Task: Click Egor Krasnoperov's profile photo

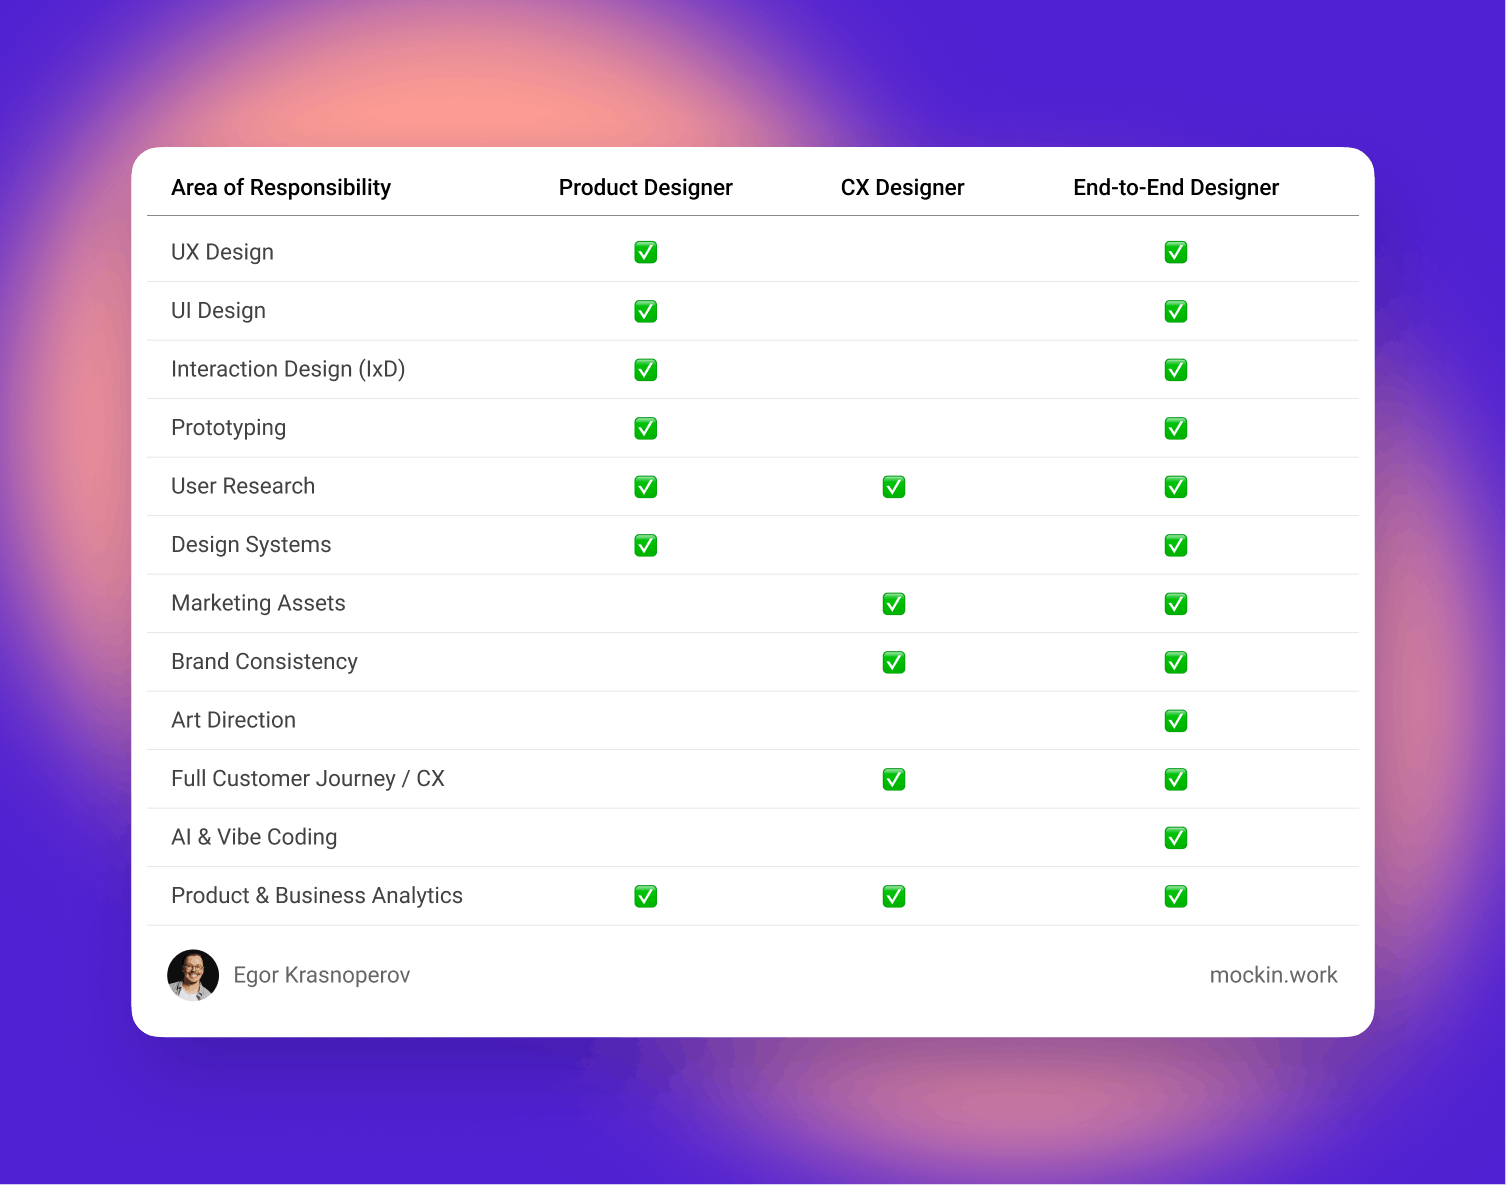Action: click(x=193, y=975)
